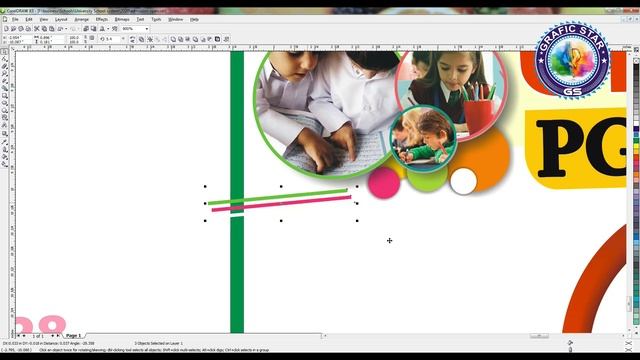Open the Tools menu

coord(156,19)
